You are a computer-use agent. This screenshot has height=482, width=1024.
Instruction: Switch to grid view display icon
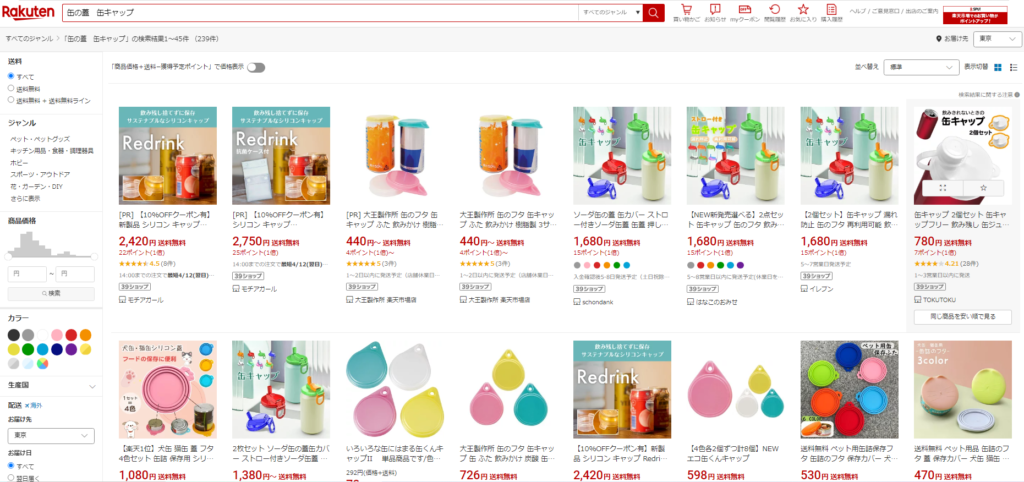click(x=998, y=67)
